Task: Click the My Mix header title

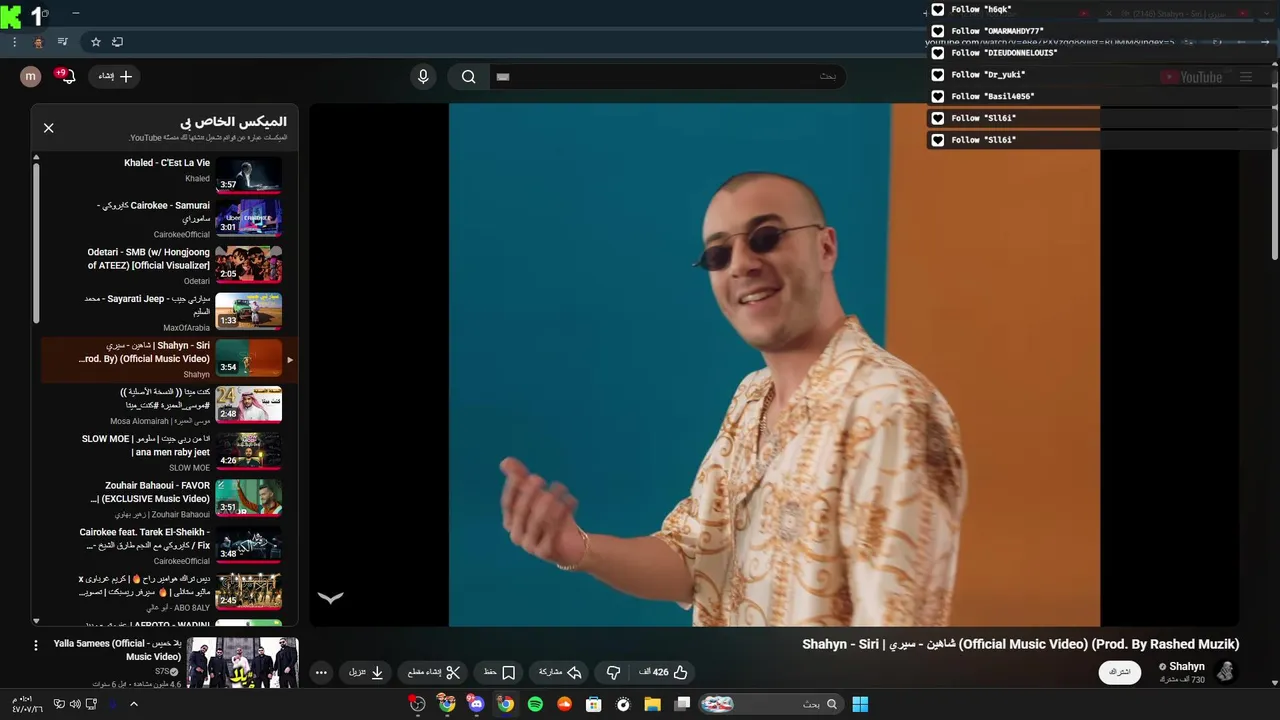Action: (x=233, y=121)
